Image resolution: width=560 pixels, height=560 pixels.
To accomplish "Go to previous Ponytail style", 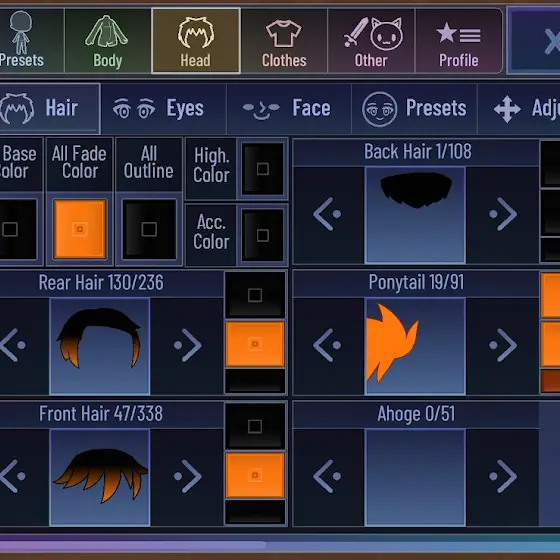I will point(328,345).
